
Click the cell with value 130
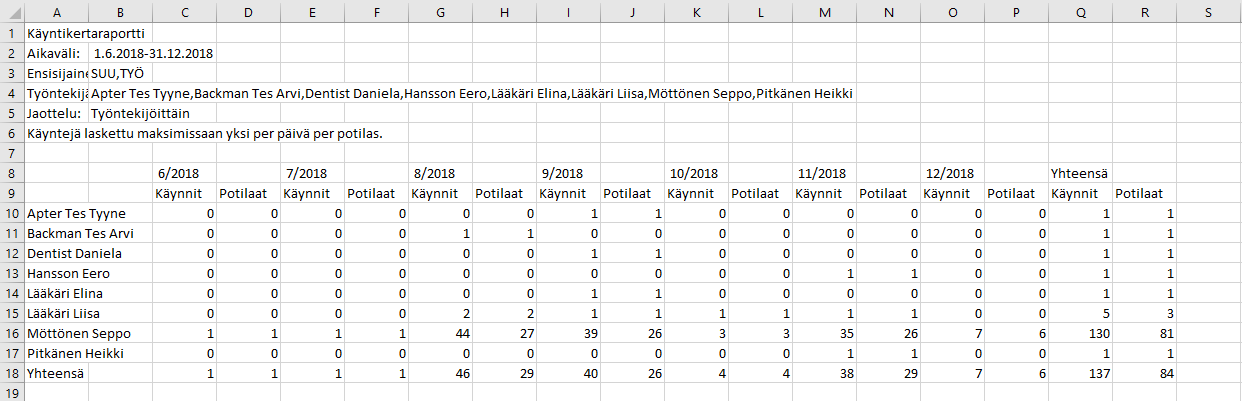pos(1080,333)
